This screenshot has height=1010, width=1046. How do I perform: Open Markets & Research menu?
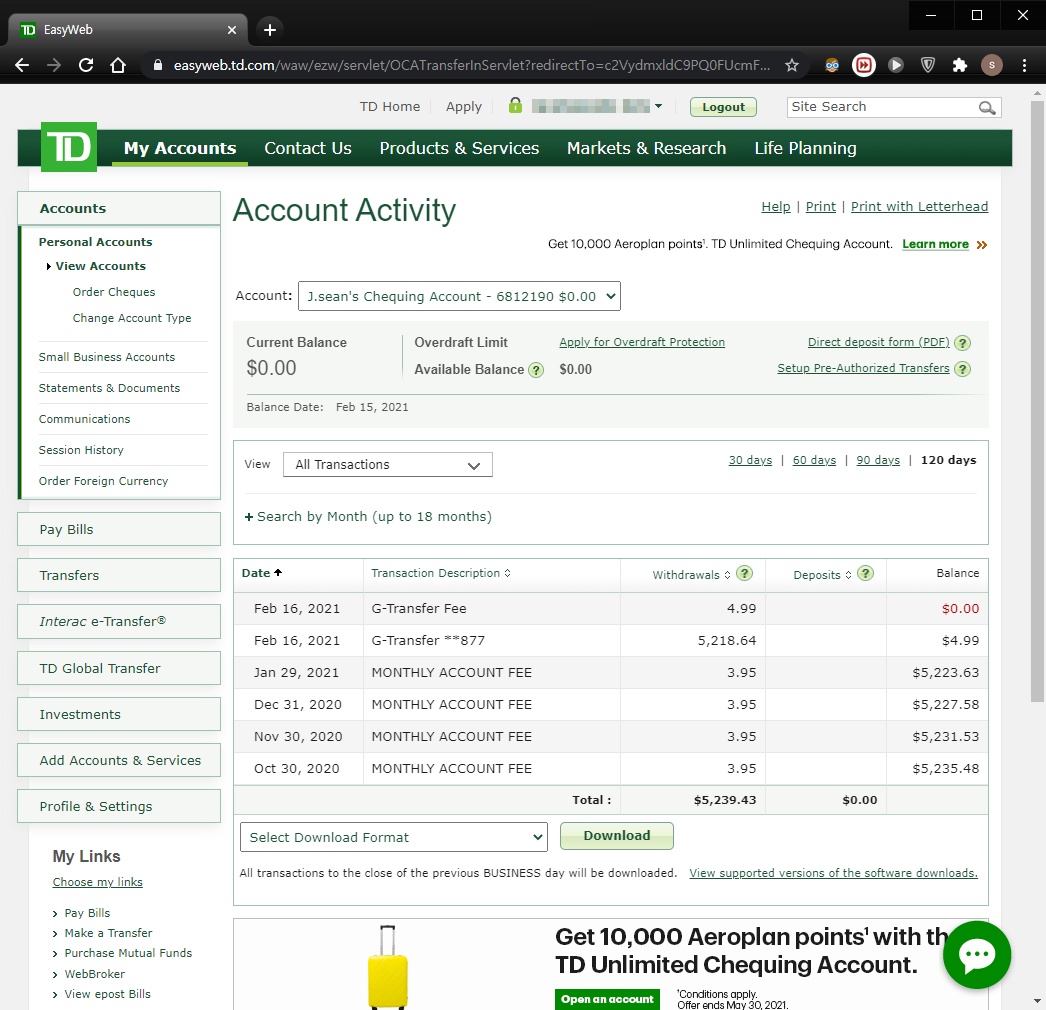[646, 148]
